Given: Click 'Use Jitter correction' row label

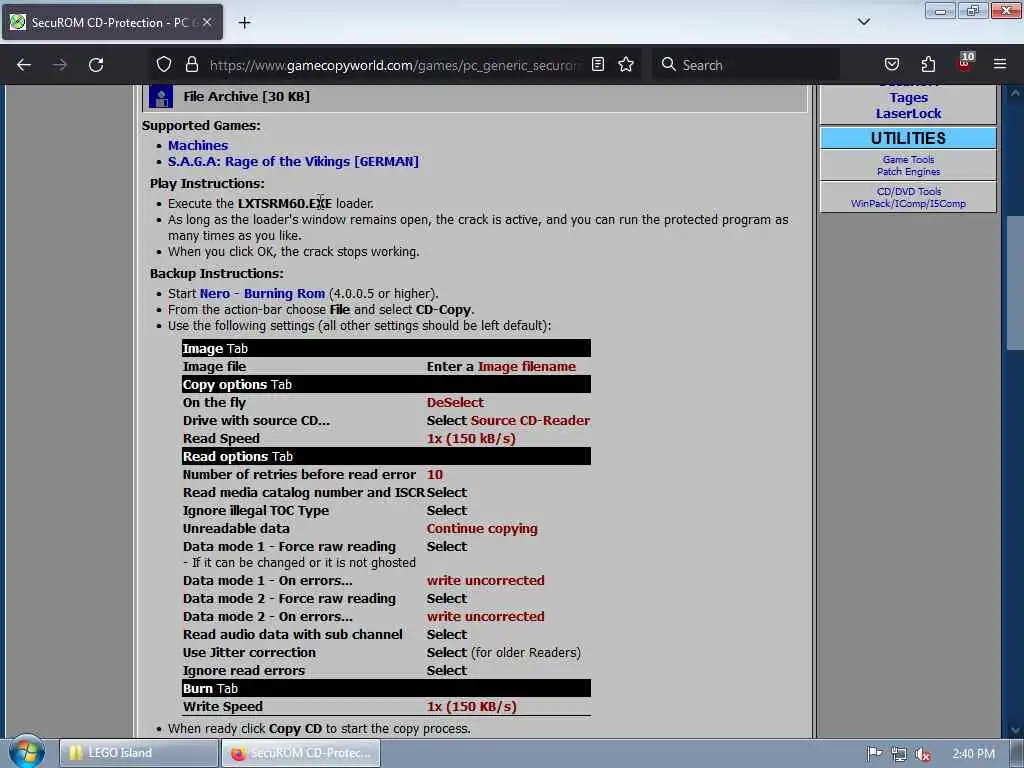Looking at the screenshot, I should [x=249, y=652].
